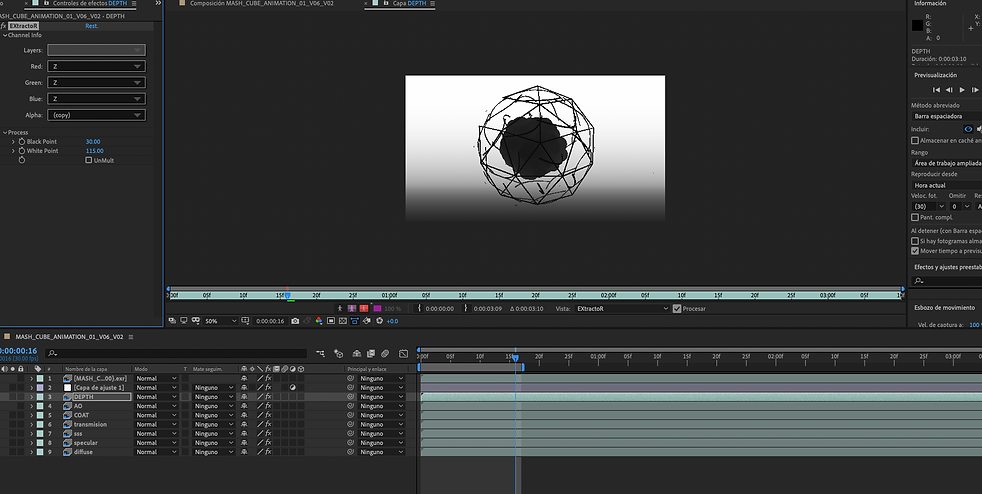
Task: Open the composition mini-flowchart icon
Action: [321, 354]
